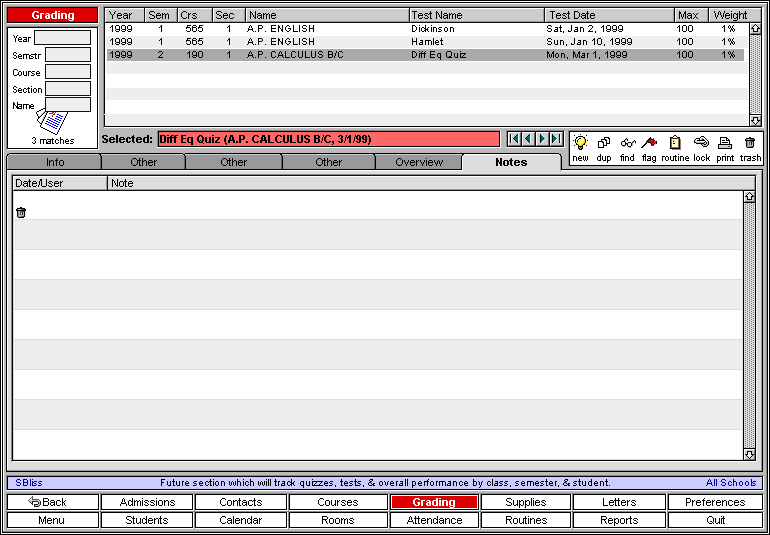The width and height of the screenshot is (770, 535).
Task: Click the dup duplicate record icon
Action: click(x=604, y=143)
